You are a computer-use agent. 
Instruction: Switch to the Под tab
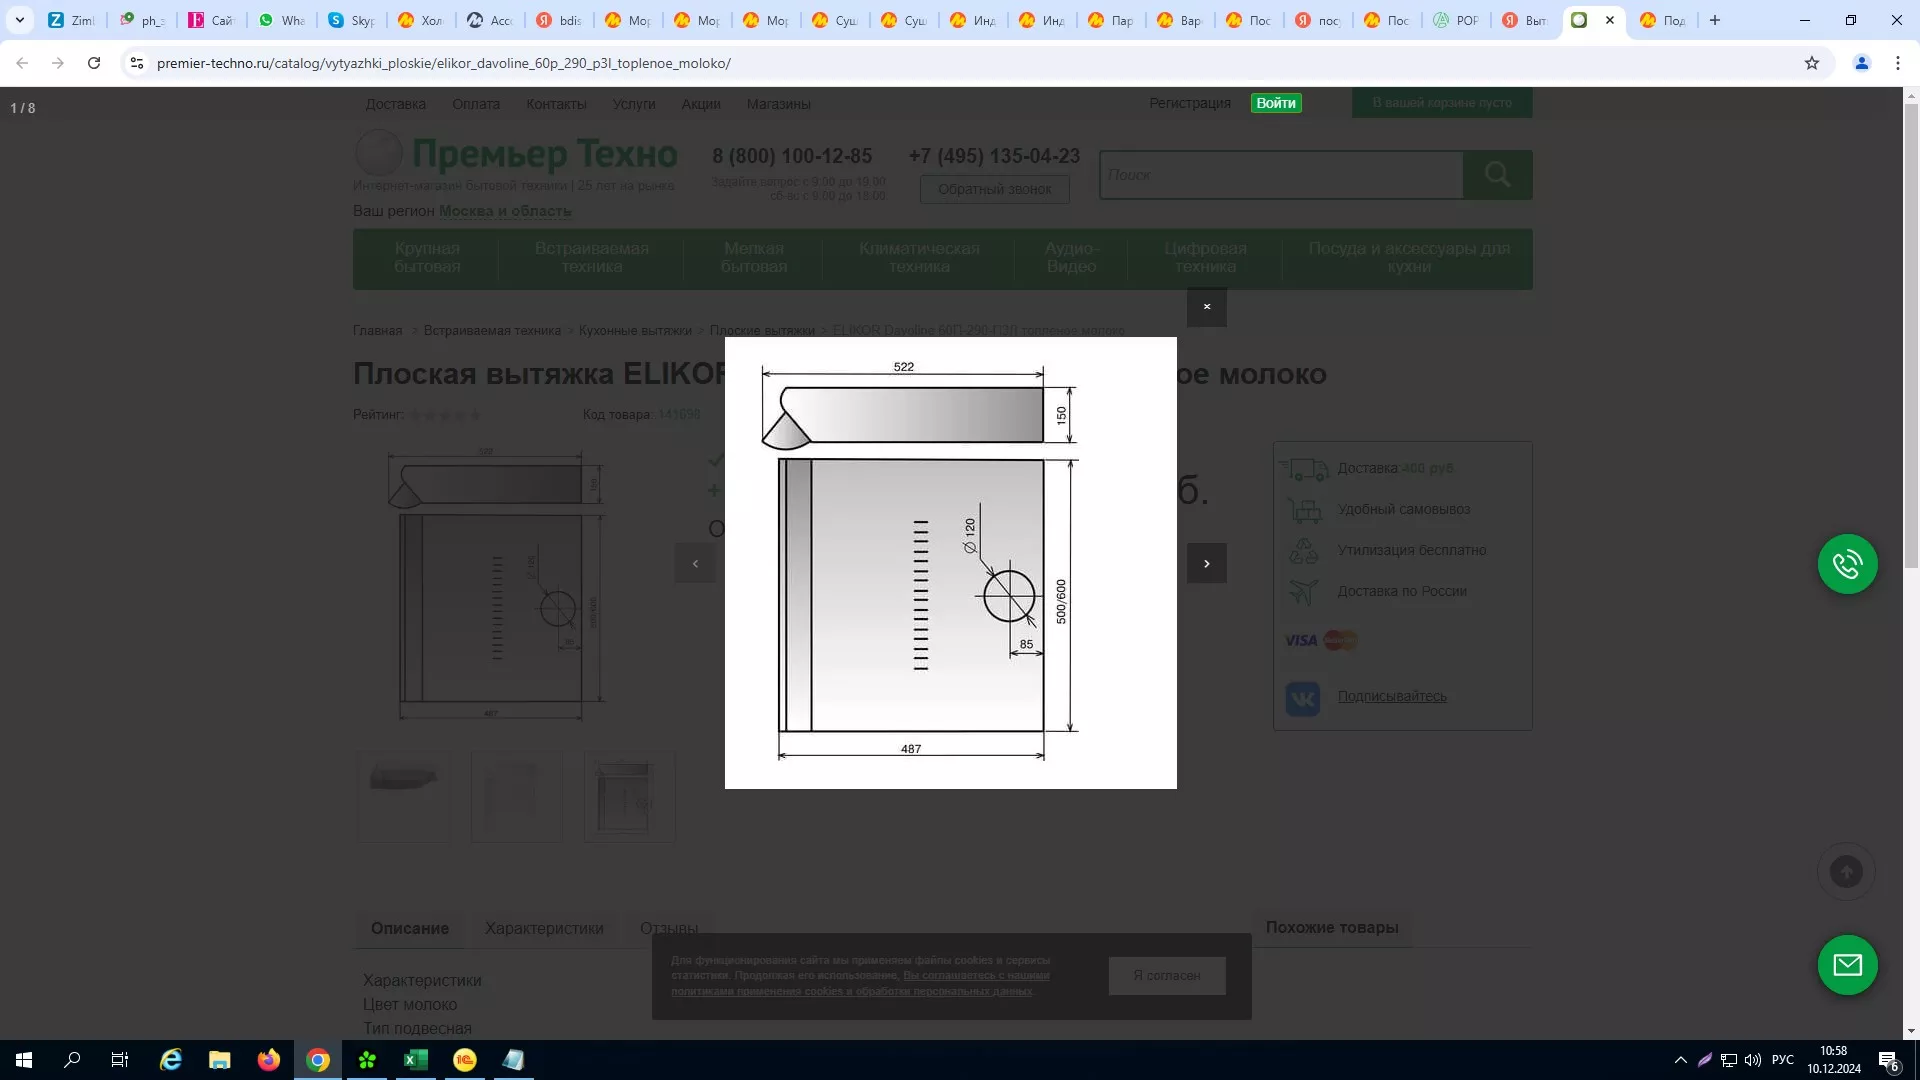tap(1663, 20)
